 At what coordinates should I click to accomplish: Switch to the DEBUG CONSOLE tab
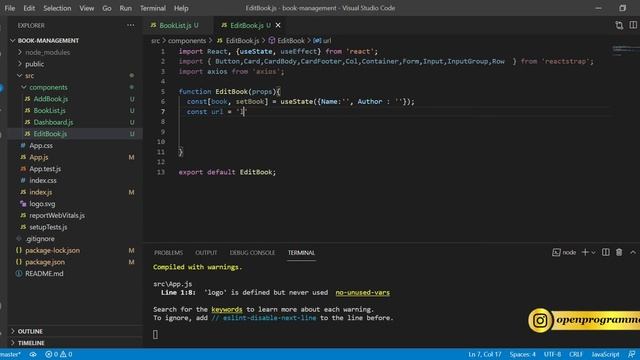point(252,253)
